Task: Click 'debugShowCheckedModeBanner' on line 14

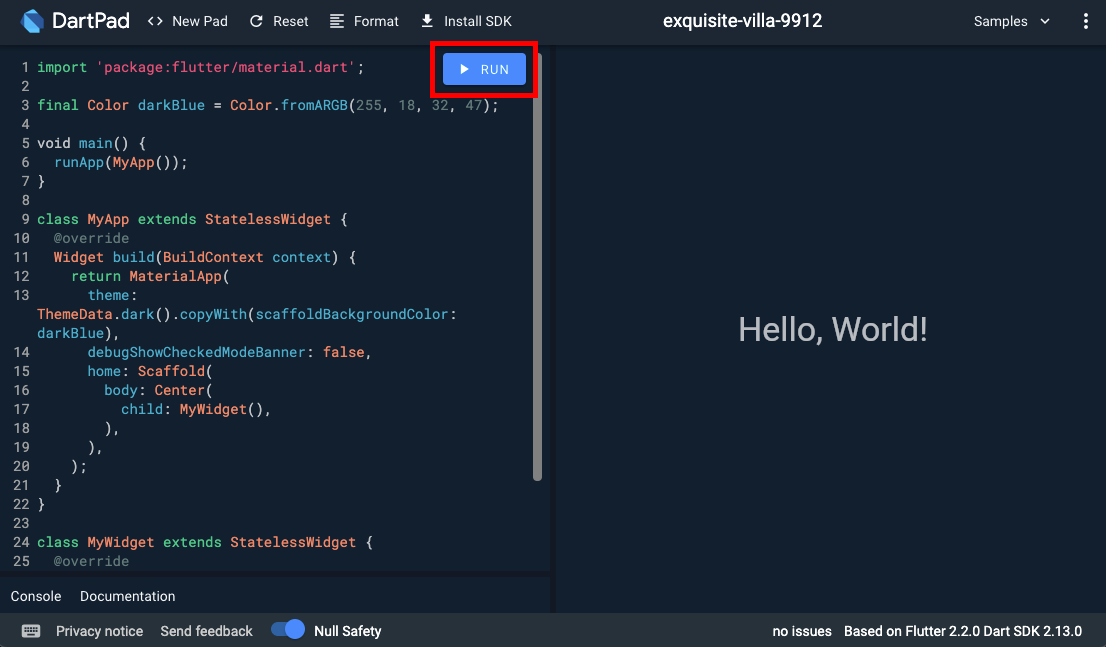Action: [x=197, y=352]
